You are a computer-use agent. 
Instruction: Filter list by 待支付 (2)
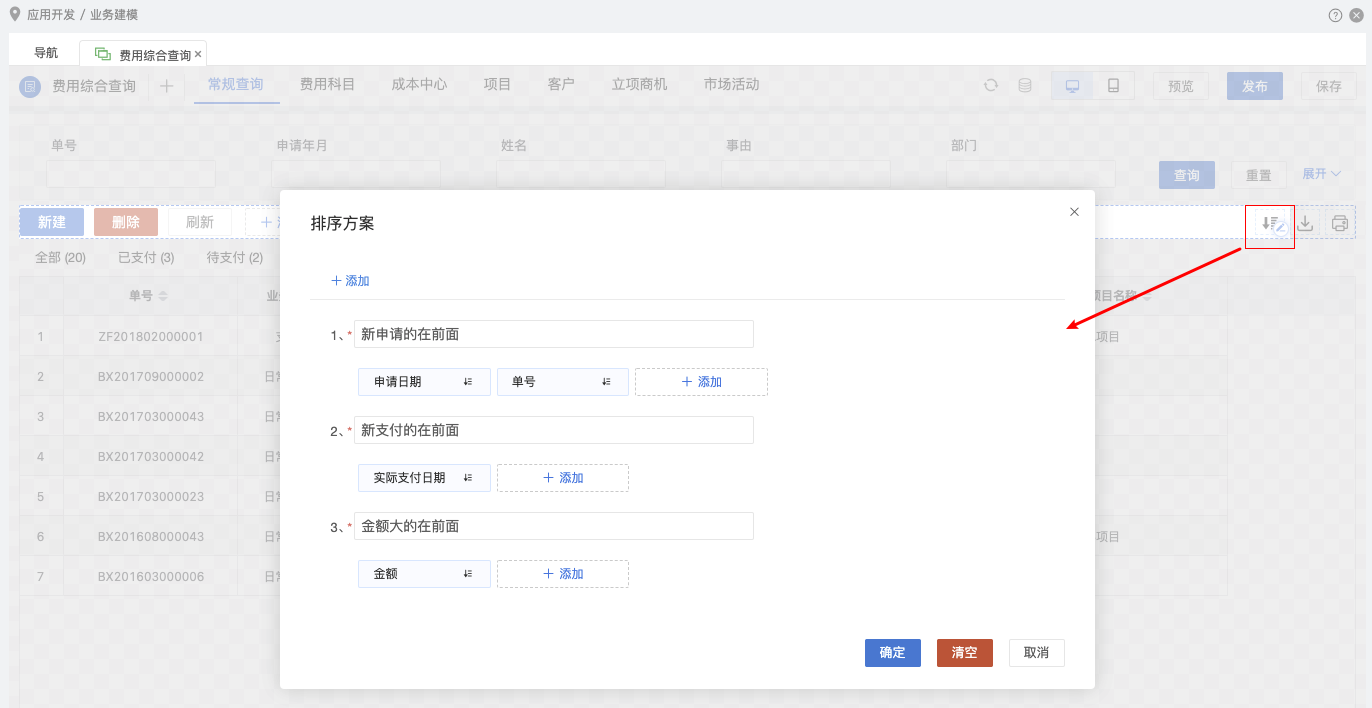point(235,258)
